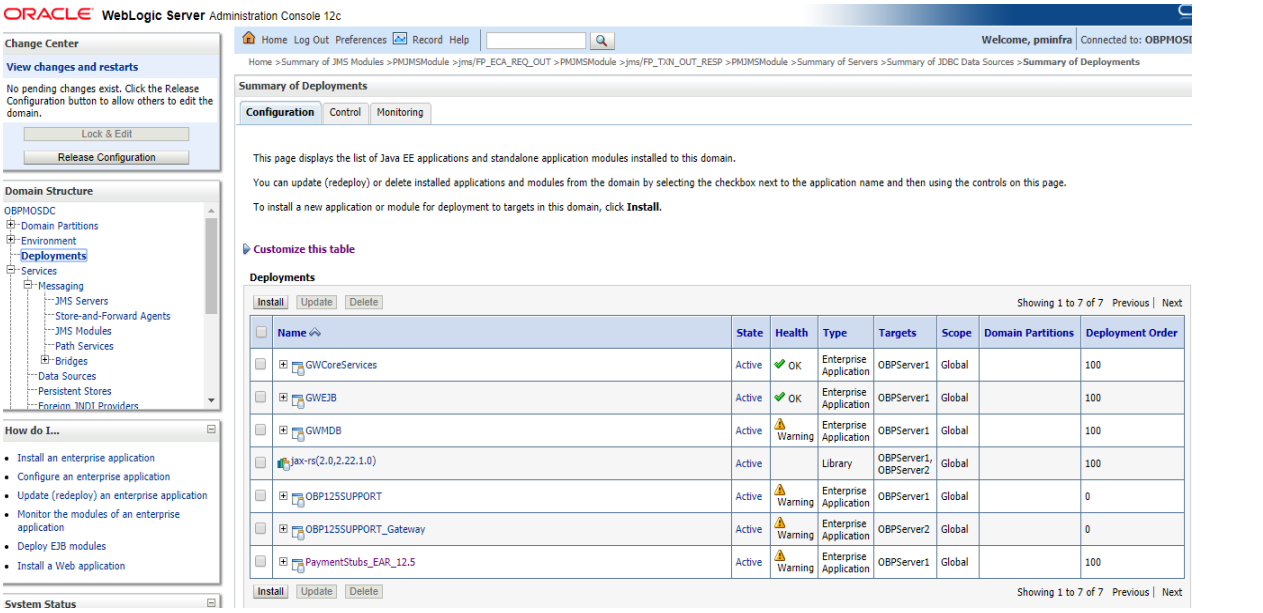Expand the OBP125SUPPORT_Gateway deployment row
1263x613 pixels.
point(283,529)
